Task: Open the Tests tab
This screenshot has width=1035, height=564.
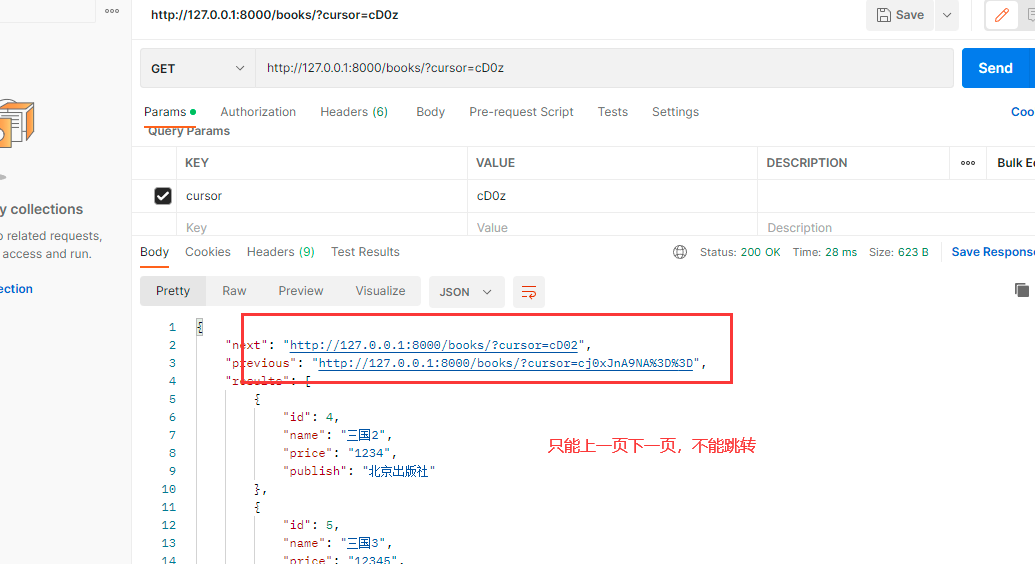Action: point(613,112)
